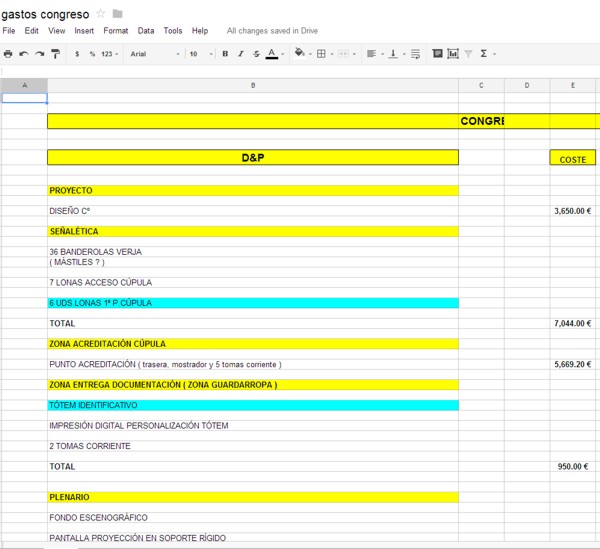Open the Insert menu
This screenshot has height=549, width=600.
(84, 31)
